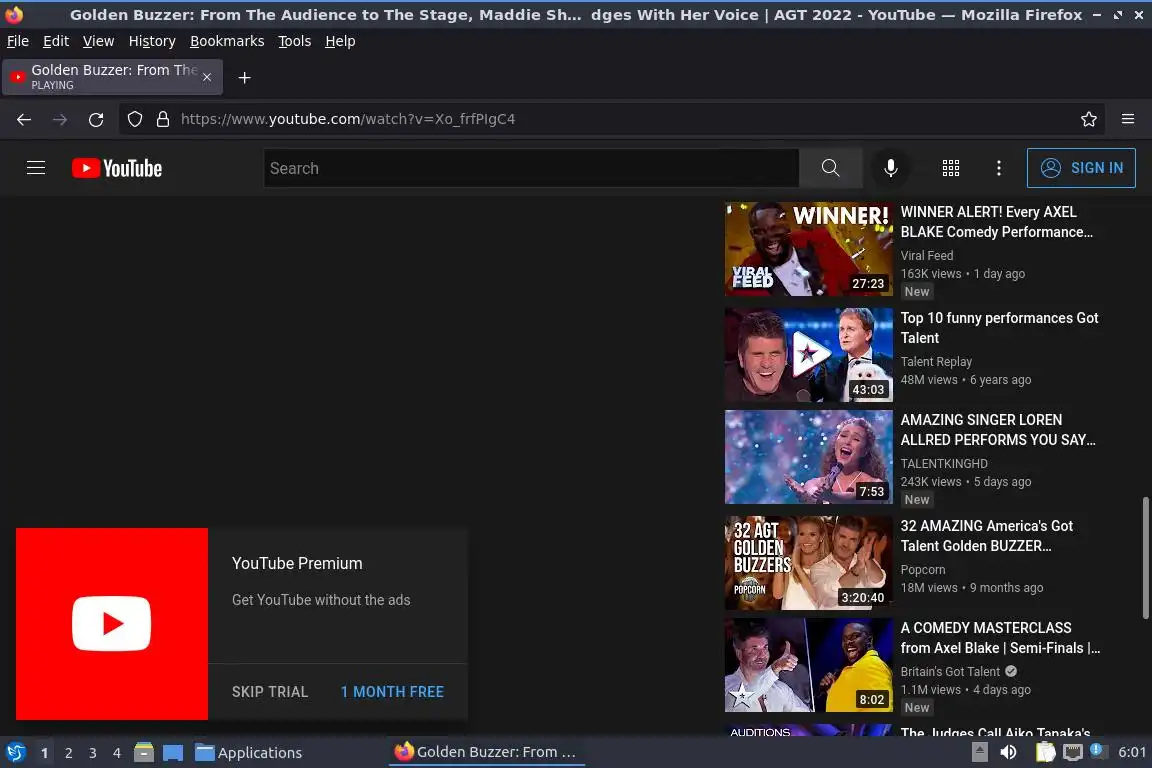
Task: Bookmark this page with the star
Action: pos(1089,119)
